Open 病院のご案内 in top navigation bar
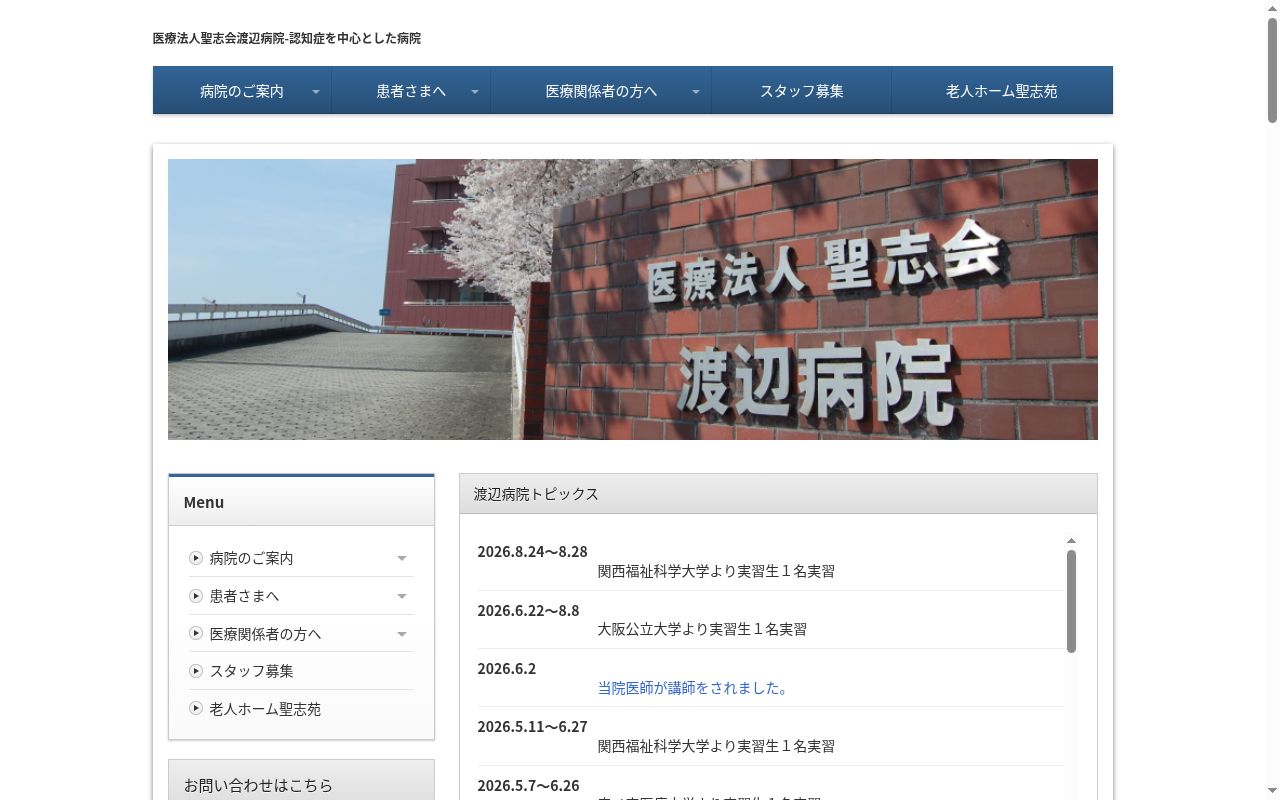The width and height of the screenshot is (1280, 800). [x=241, y=91]
